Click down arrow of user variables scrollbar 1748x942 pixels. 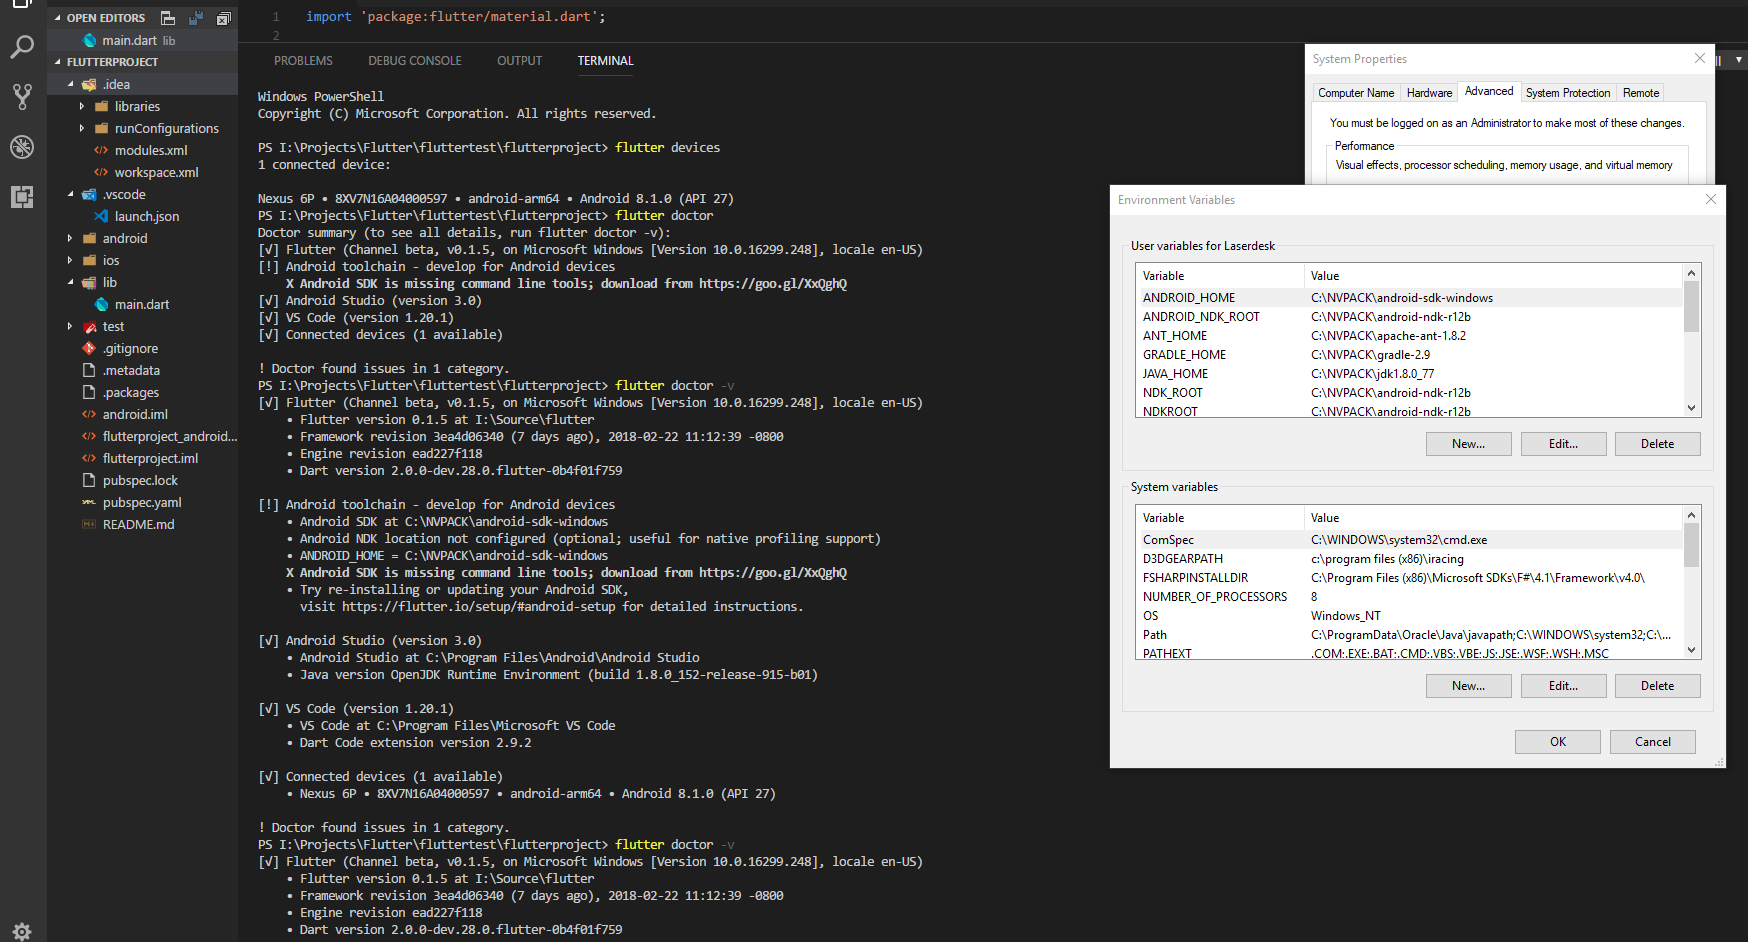pos(1691,408)
